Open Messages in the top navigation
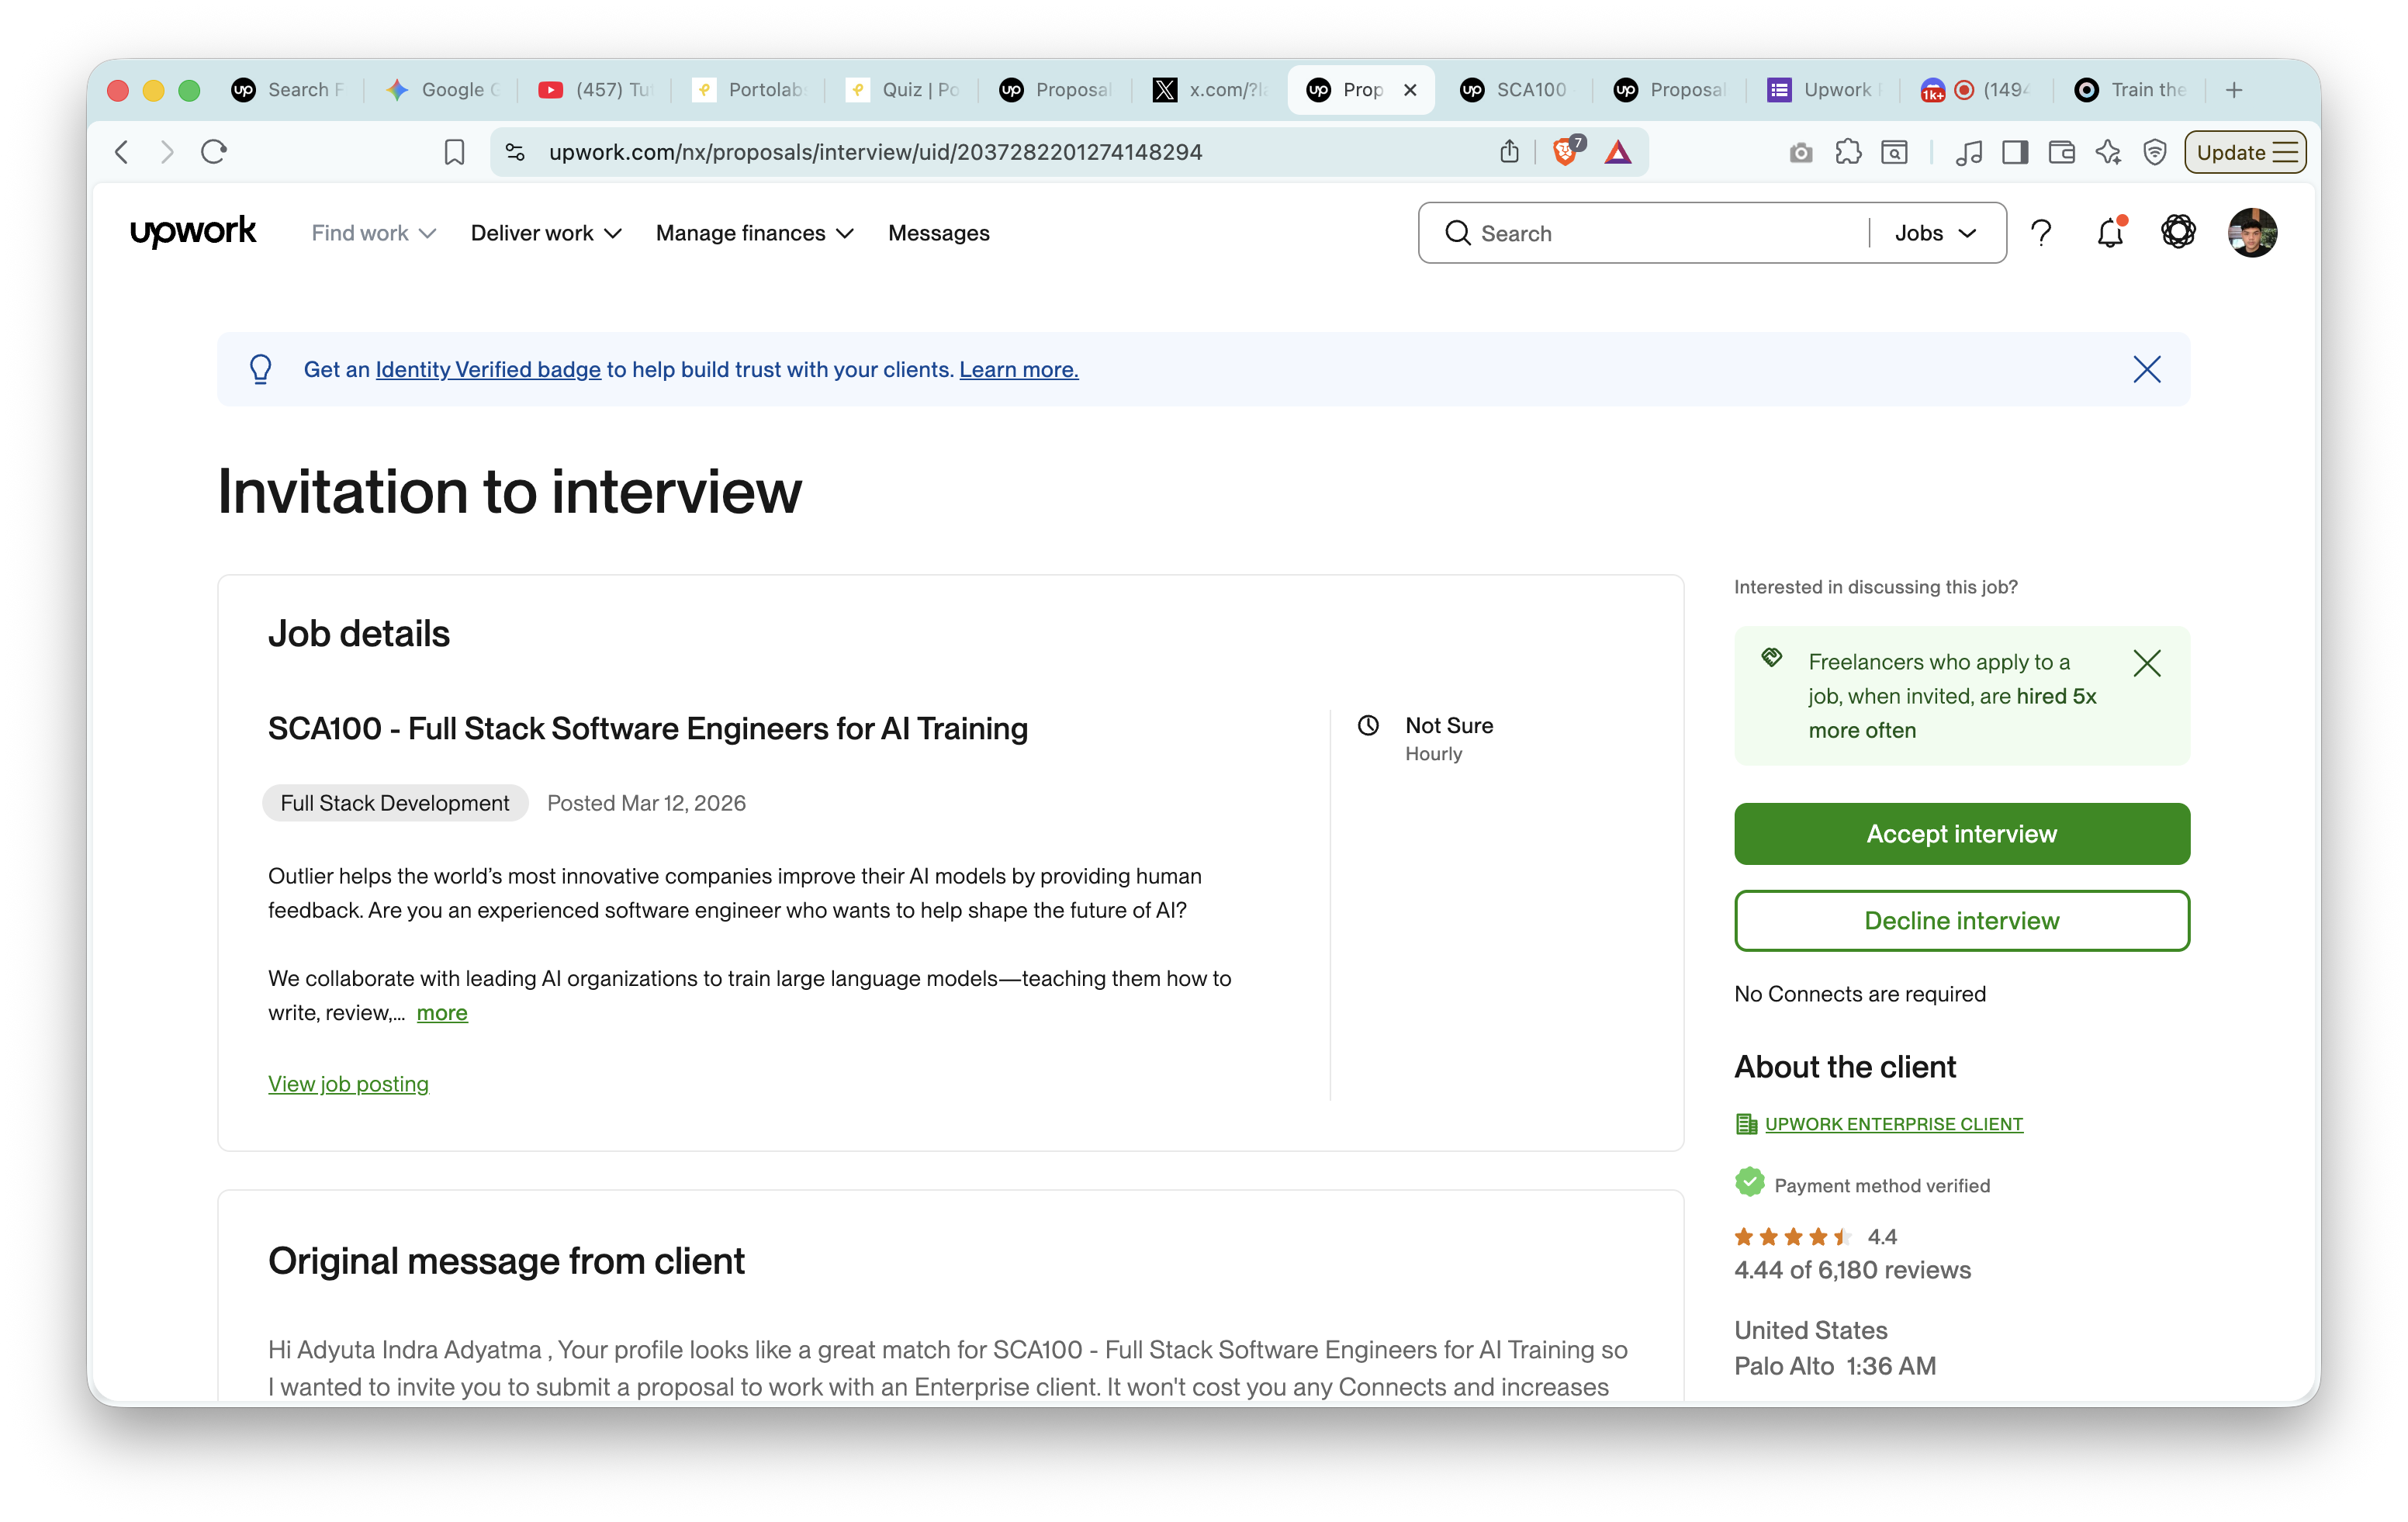 [x=938, y=233]
